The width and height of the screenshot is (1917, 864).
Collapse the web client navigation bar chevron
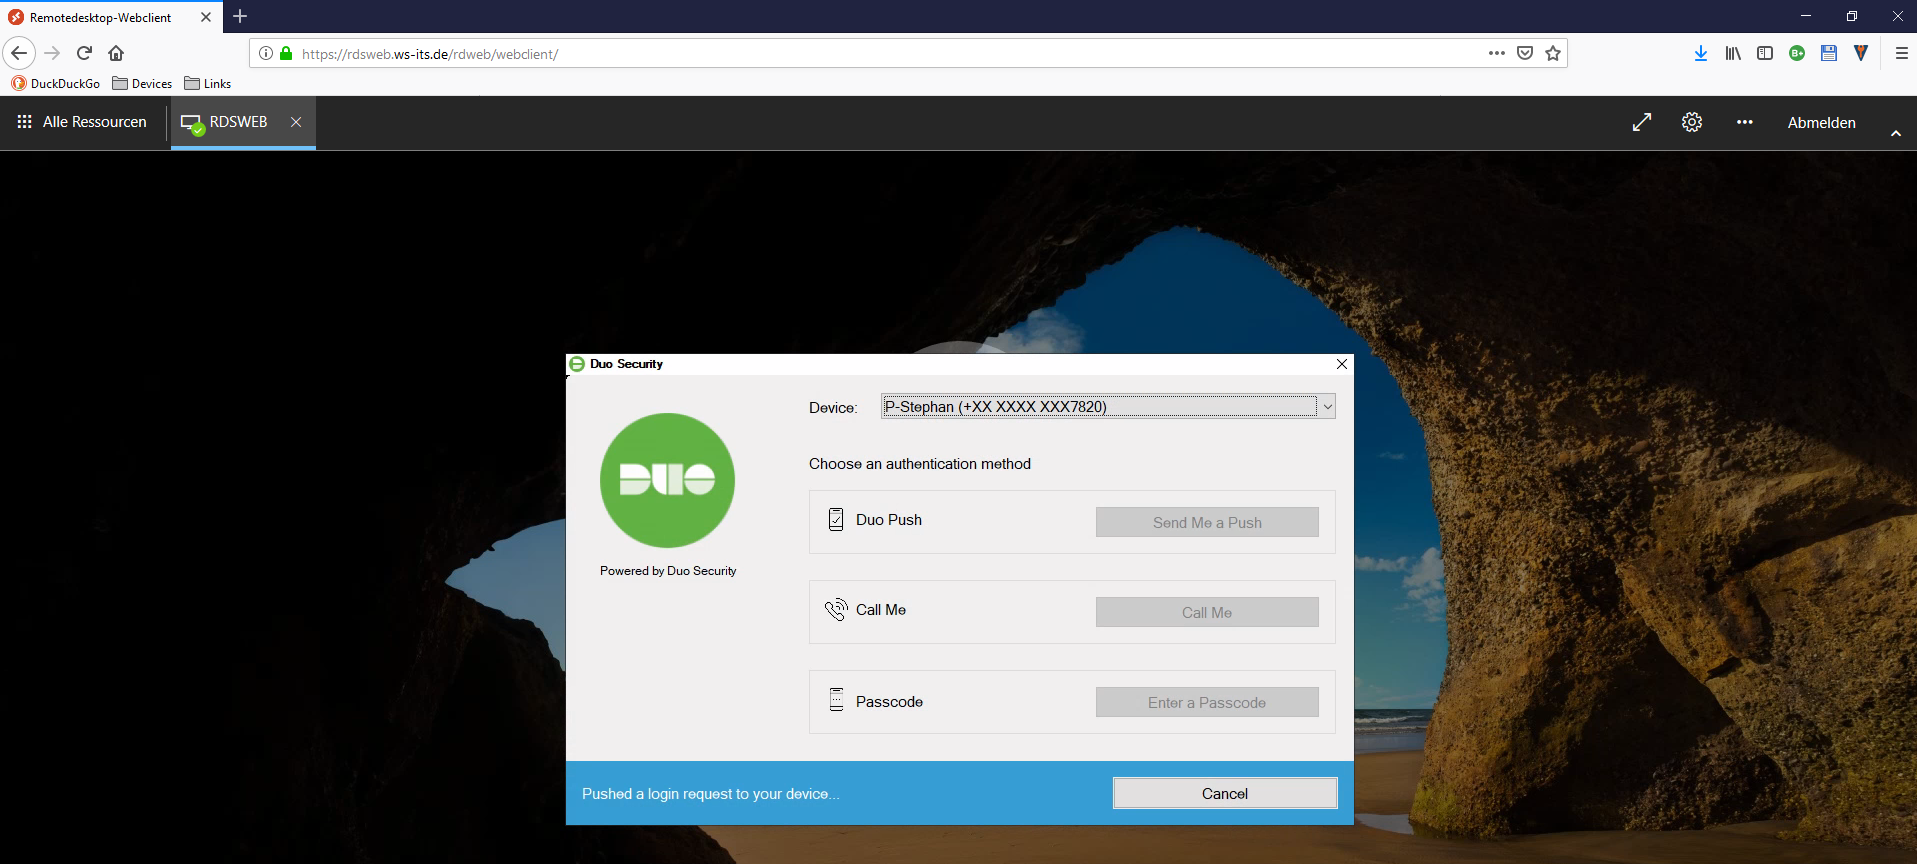pos(1896,134)
